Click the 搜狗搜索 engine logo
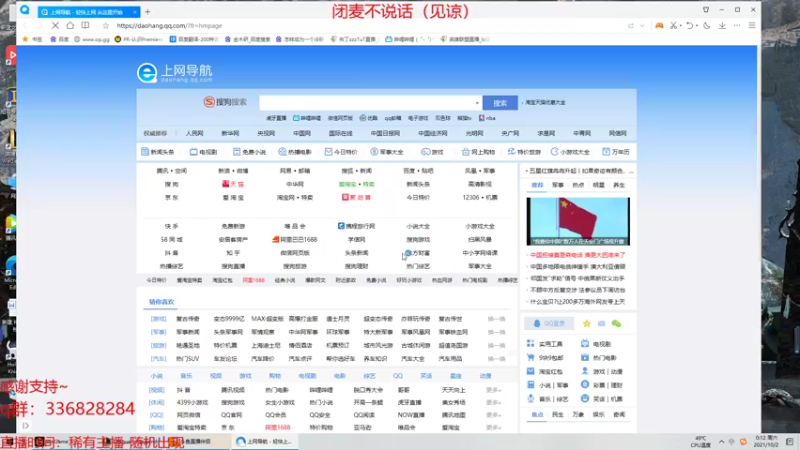This screenshot has width=800, height=450. (x=225, y=102)
